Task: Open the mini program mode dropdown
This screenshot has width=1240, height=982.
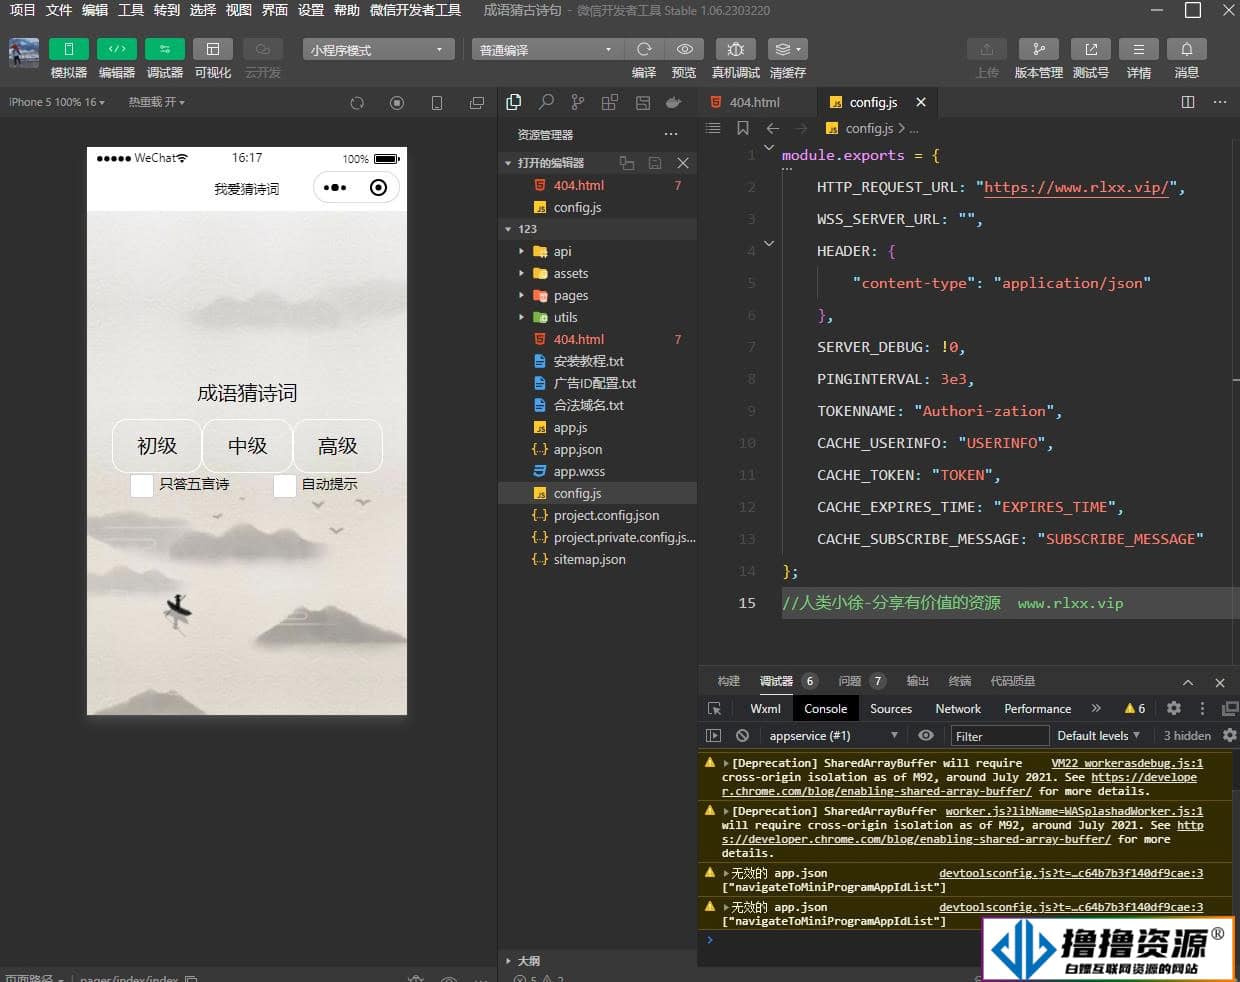Action: 379,50
